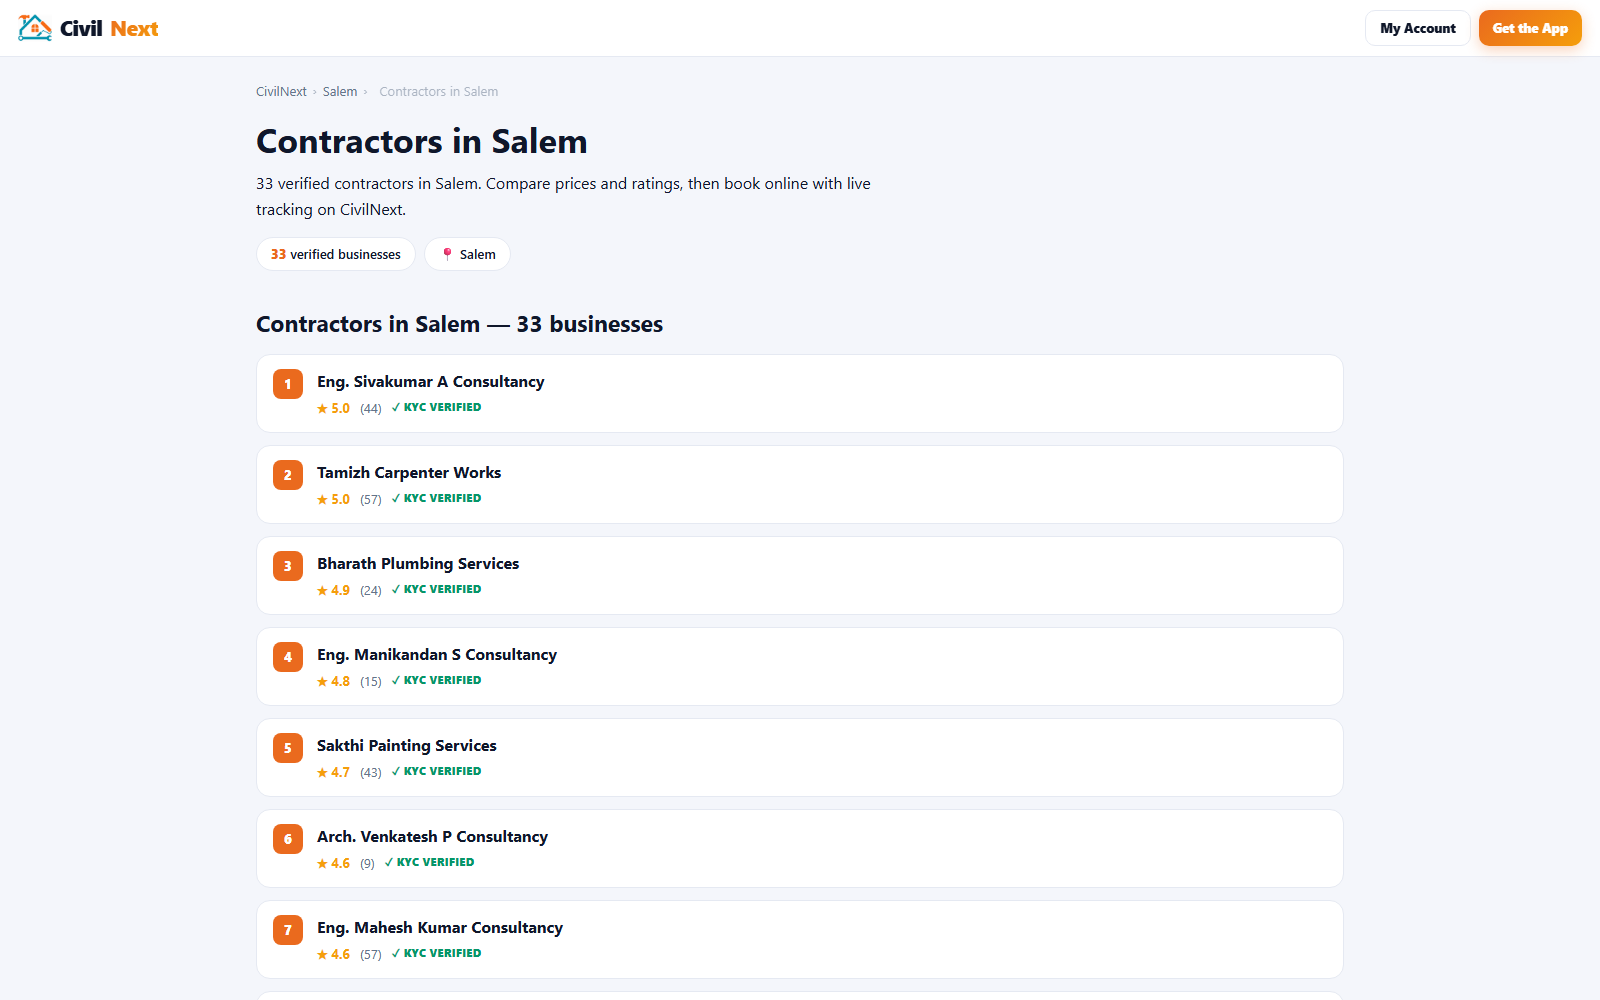The height and width of the screenshot is (1000, 1600).
Task: Click the (43) review count for Sakthi Painting
Action: point(371,772)
